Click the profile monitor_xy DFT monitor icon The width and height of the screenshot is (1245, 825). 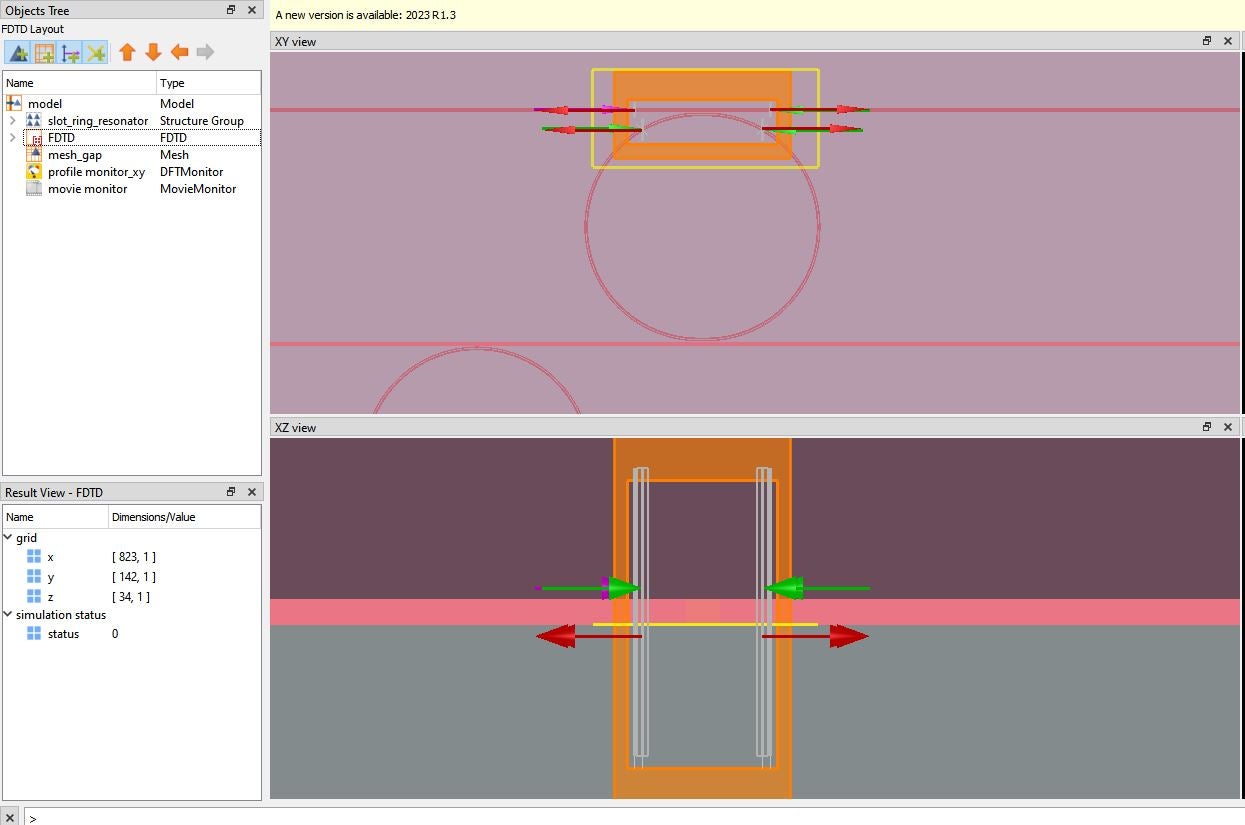pos(34,171)
